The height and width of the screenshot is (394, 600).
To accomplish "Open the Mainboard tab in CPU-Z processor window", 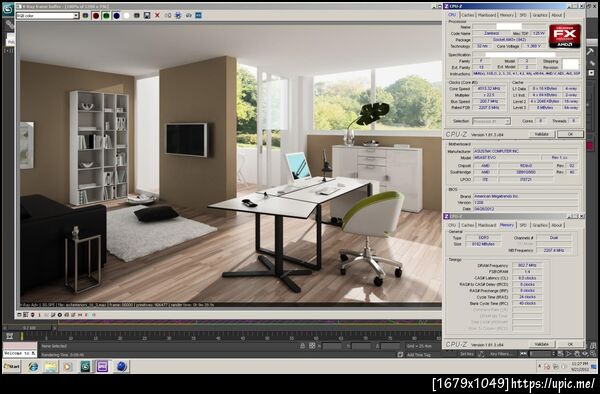I will coord(487,15).
